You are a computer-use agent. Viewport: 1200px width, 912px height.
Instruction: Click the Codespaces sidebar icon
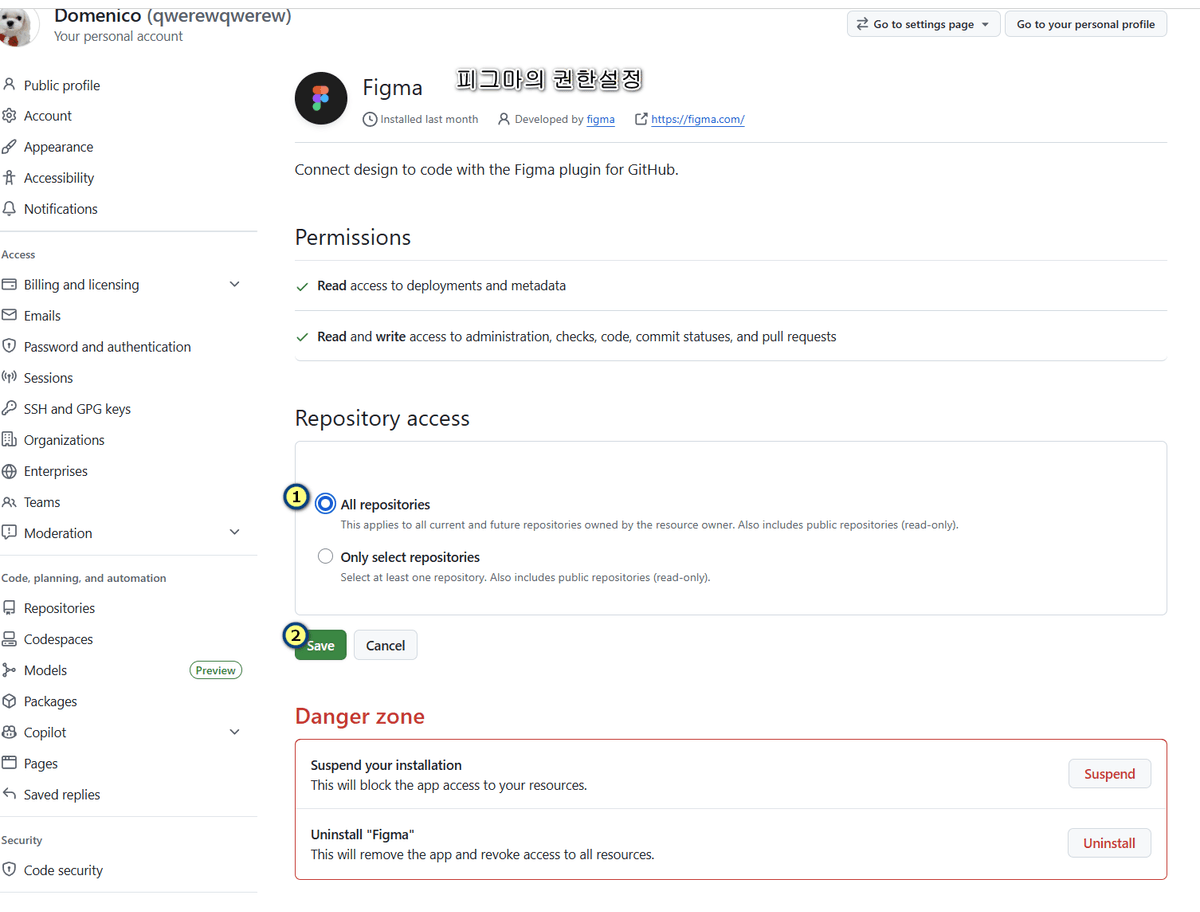[10, 639]
